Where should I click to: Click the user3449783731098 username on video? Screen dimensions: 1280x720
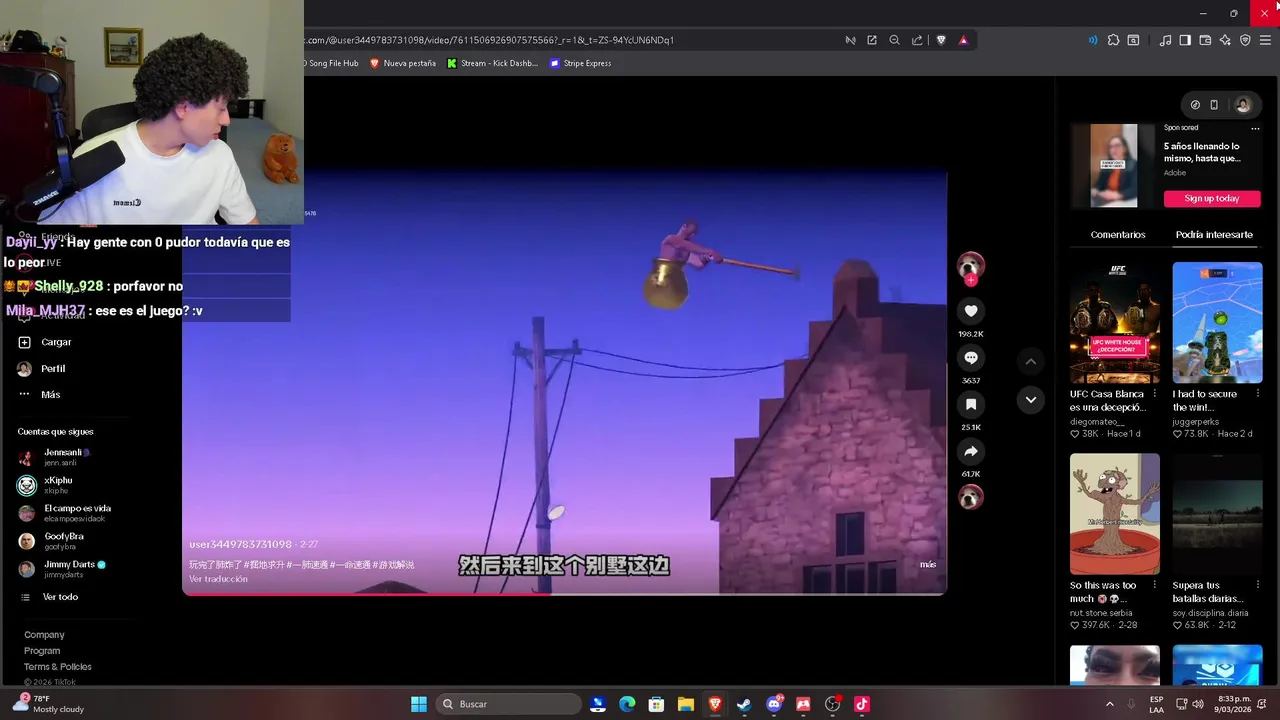(241, 544)
